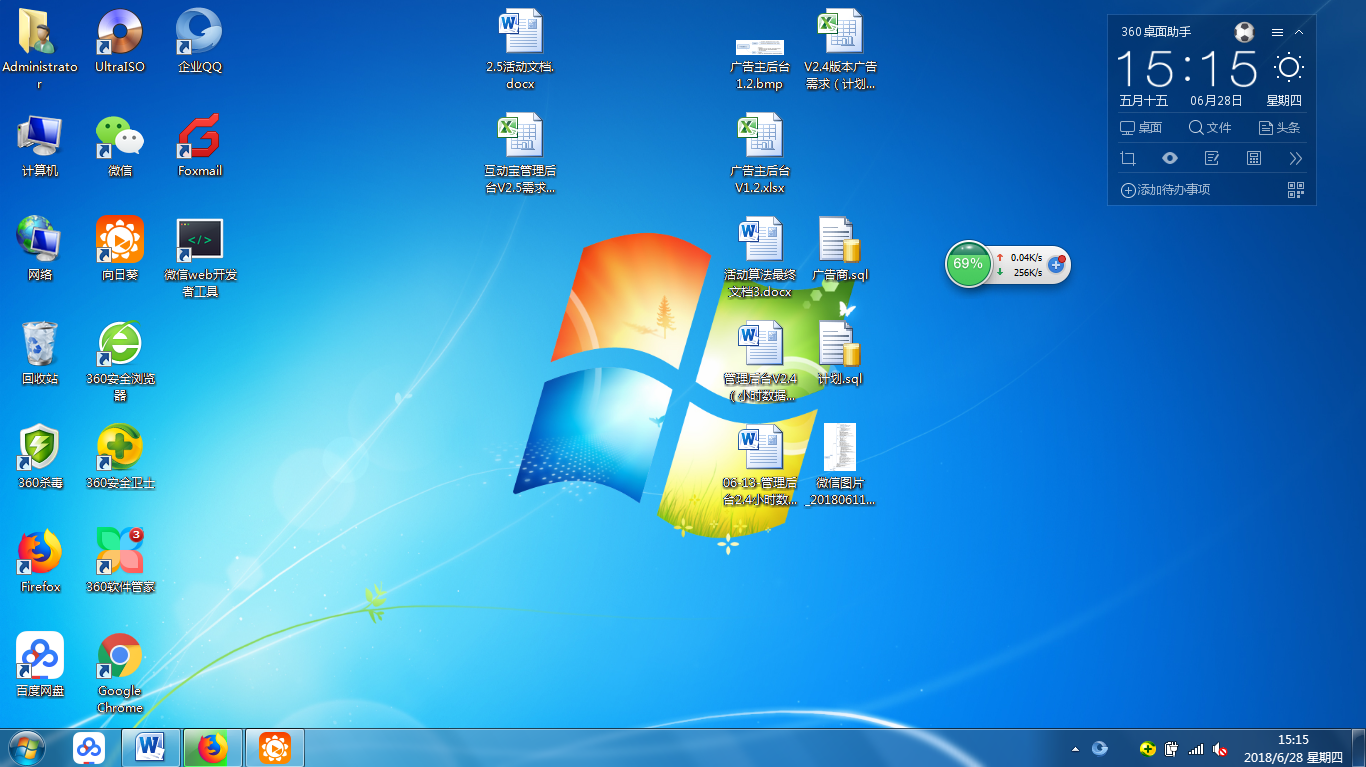Collapse the 360桌面助手 panel with the up chevron
Image resolution: width=1366 pixels, height=767 pixels.
coord(1299,32)
